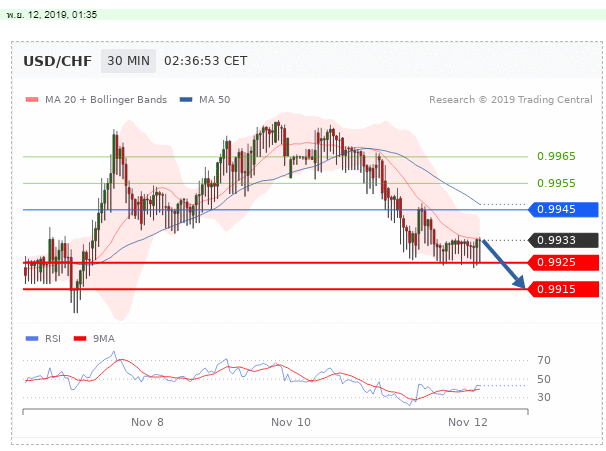Click the MA 50 blue legend swatch
The width and height of the screenshot is (606, 451).
[186, 100]
